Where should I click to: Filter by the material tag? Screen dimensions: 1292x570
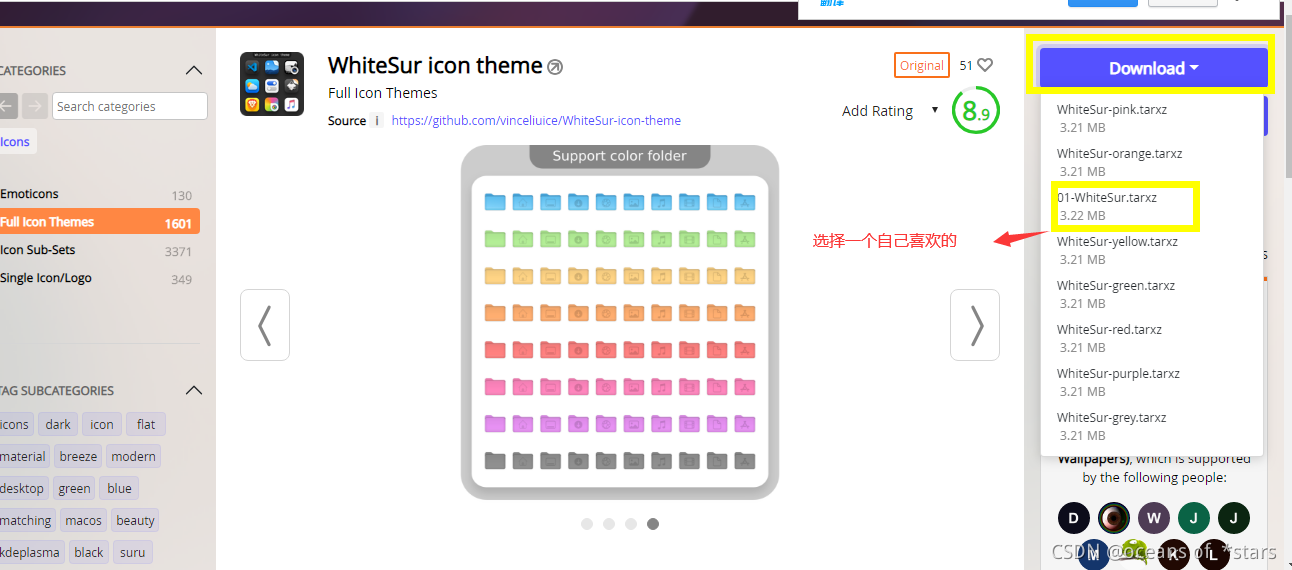(23, 456)
